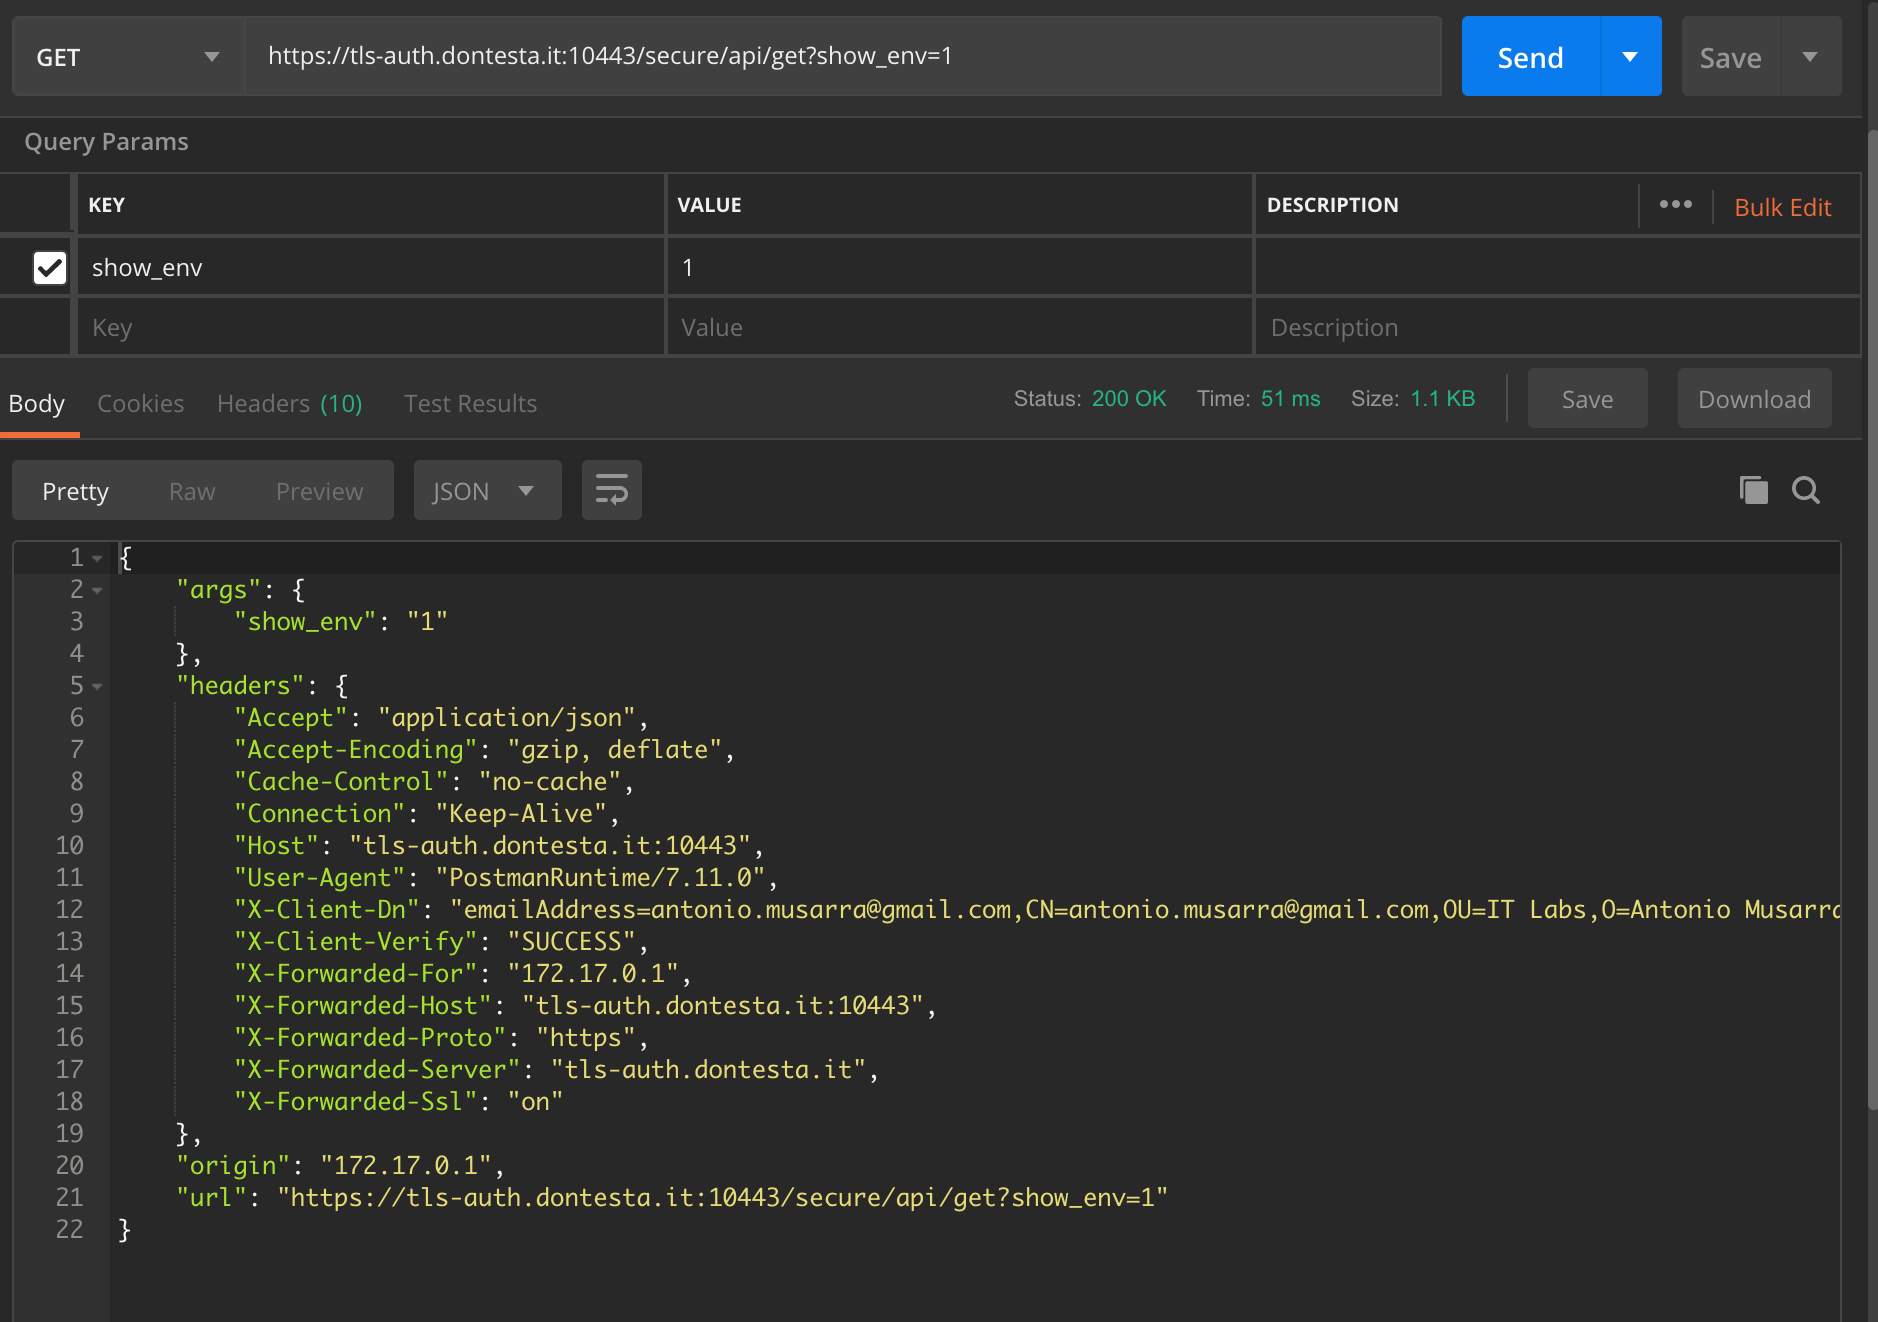Click the 200 OK status text
The height and width of the screenshot is (1322, 1878).
tap(1129, 398)
